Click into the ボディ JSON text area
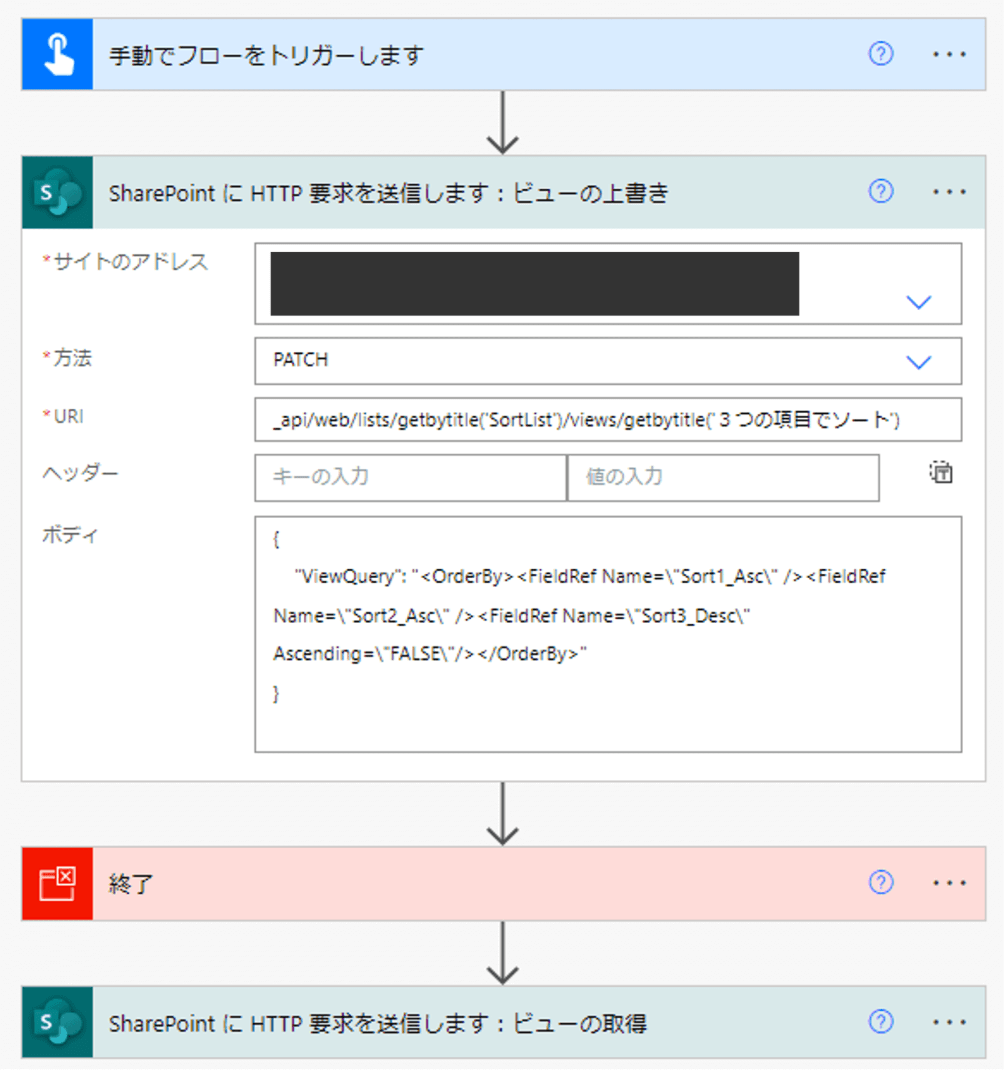1004x1070 pixels. [608, 635]
